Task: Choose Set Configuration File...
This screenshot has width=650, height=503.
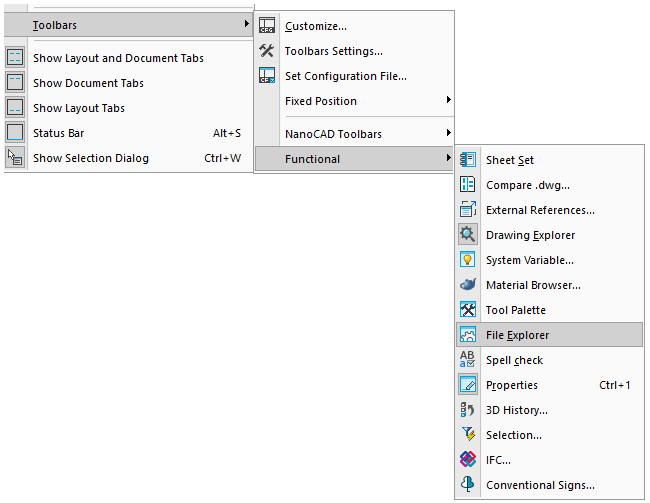Action: [345, 76]
